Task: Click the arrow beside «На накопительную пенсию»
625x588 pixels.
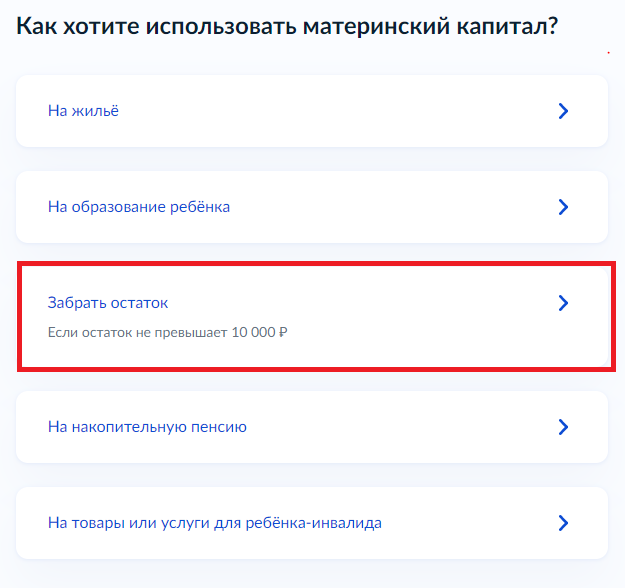Action: tap(563, 427)
